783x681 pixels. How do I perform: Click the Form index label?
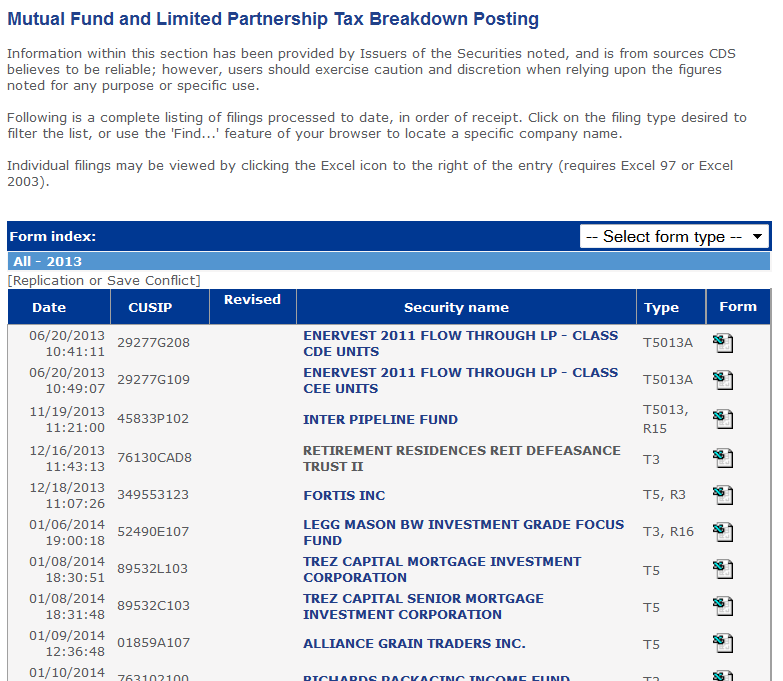[x=52, y=236]
